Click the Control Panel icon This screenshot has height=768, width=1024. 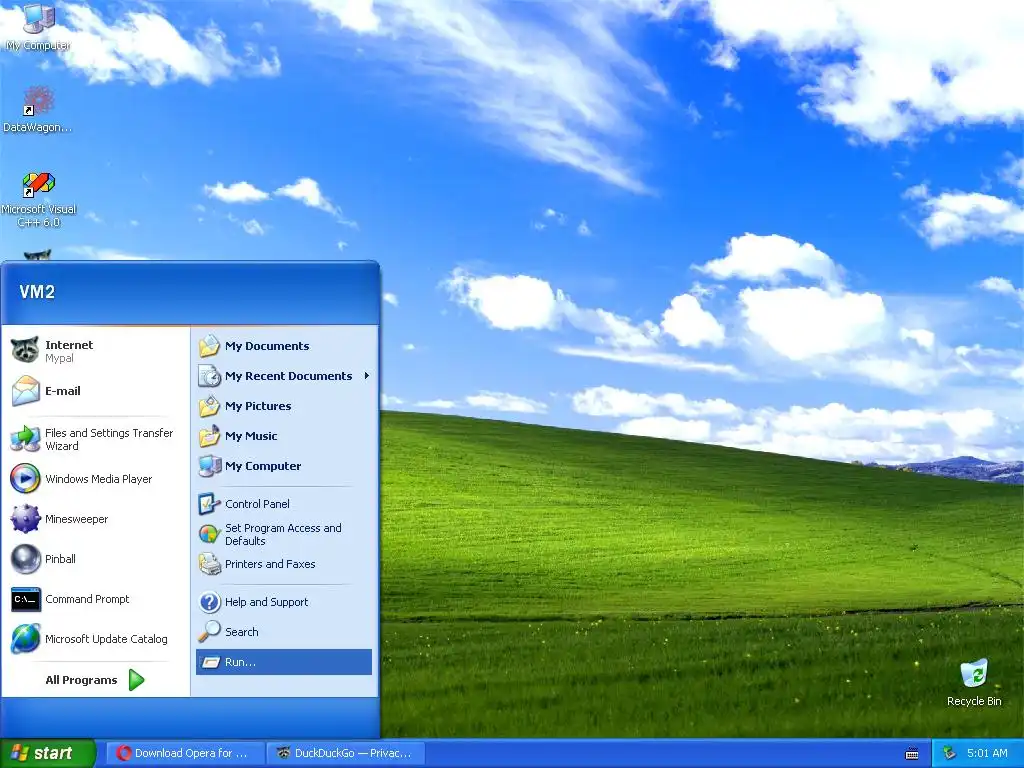(210, 504)
